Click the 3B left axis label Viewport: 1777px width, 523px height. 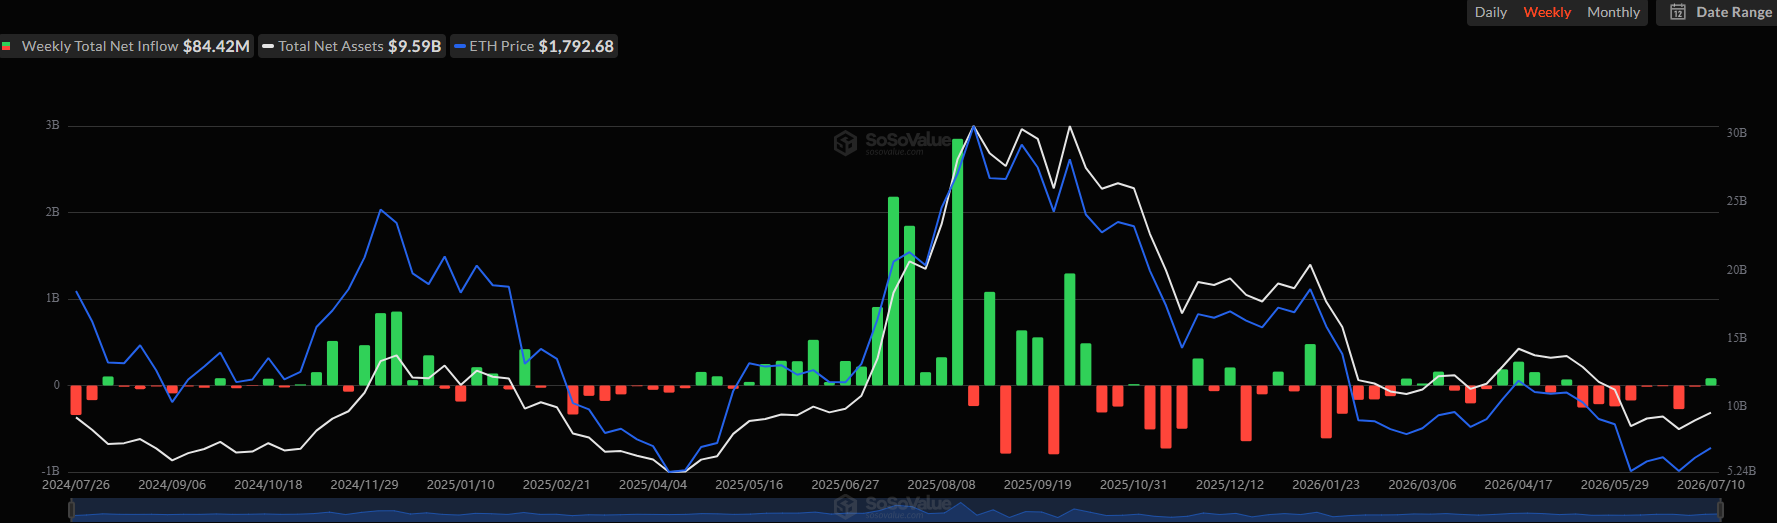(52, 125)
